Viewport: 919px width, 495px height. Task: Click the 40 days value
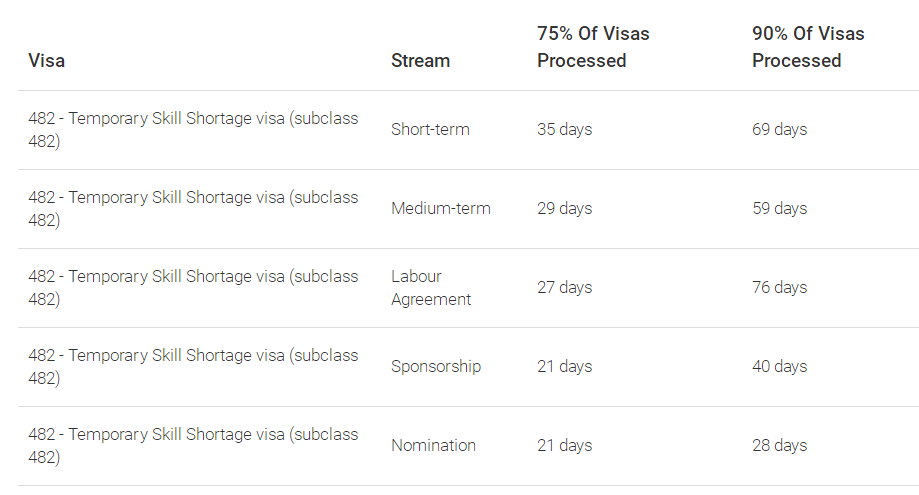[x=780, y=367]
